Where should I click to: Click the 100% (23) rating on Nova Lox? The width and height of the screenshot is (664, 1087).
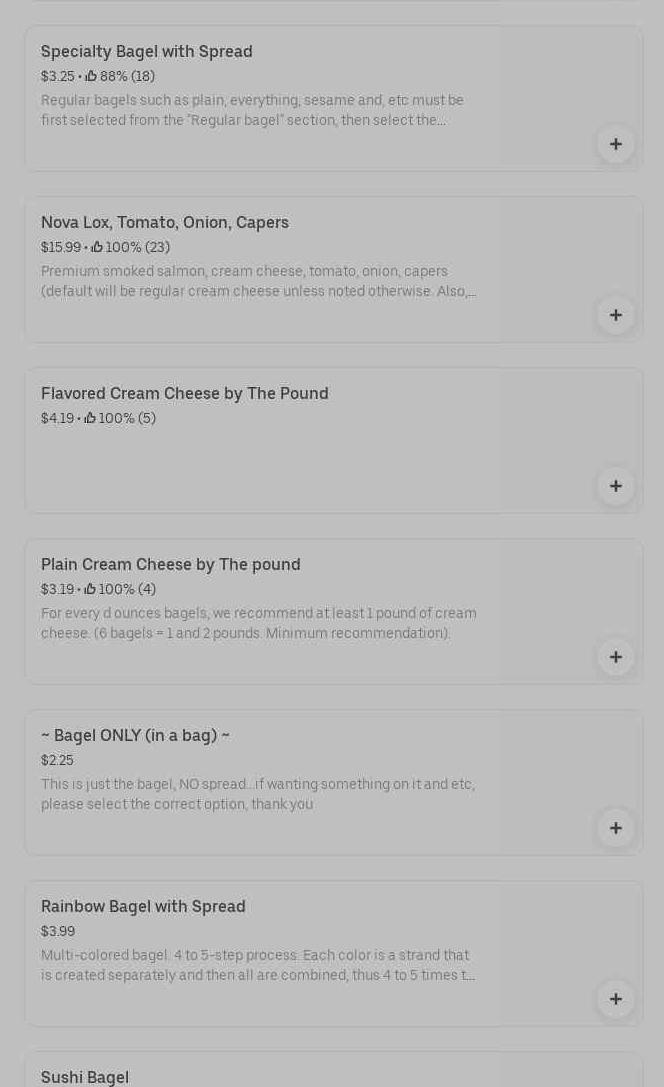[x=131, y=248]
